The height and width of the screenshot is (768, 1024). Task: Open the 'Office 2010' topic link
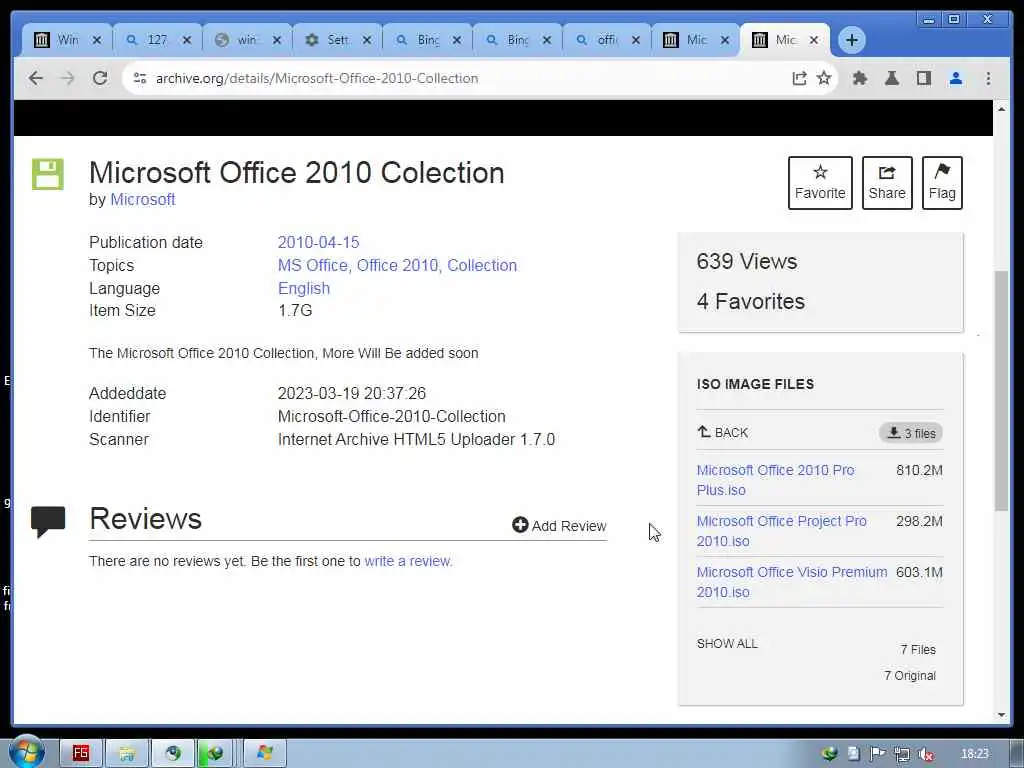click(x=397, y=265)
